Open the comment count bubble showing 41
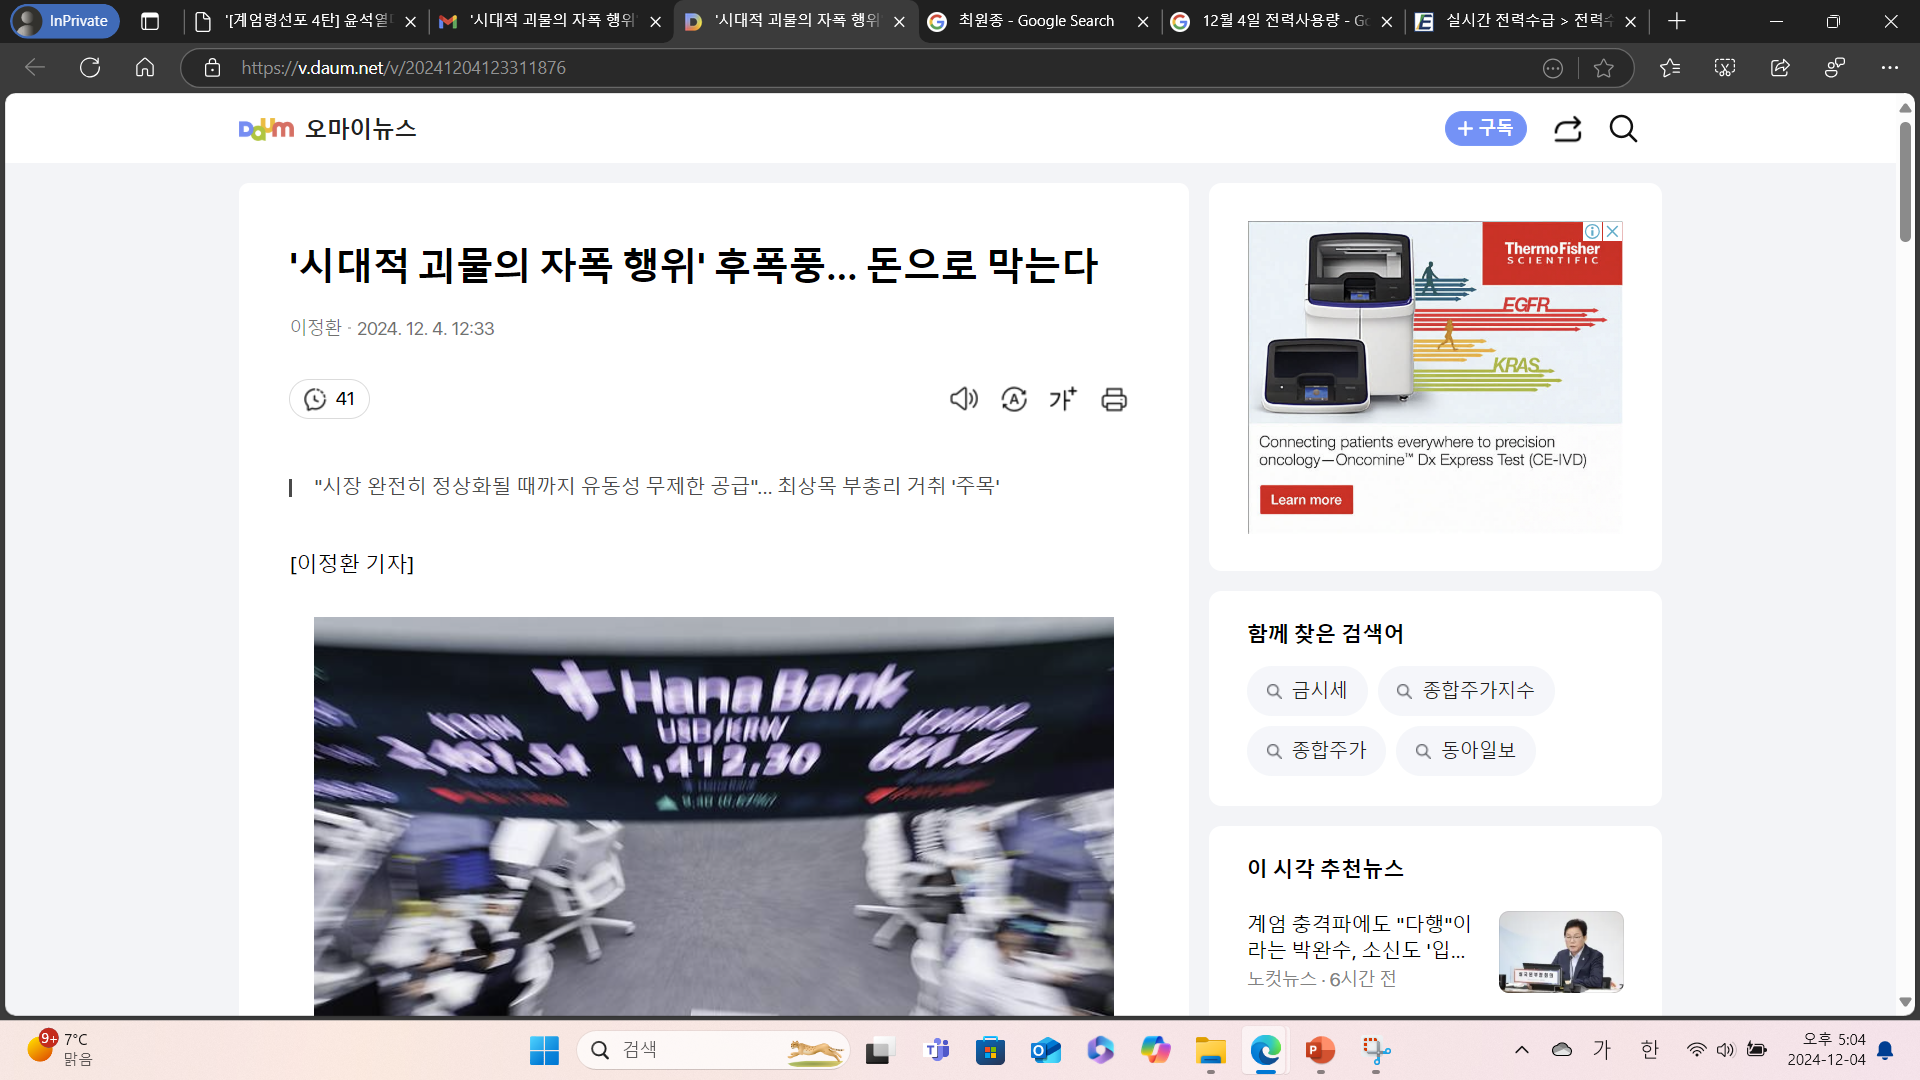This screenshot has height=1080, width=1920. pyautogui.click(x=329, y=399)
